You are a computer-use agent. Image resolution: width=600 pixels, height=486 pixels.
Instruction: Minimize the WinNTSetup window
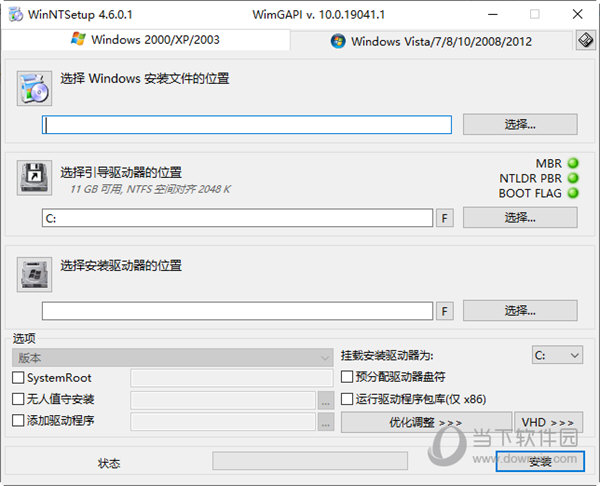(x=493, y=15)
